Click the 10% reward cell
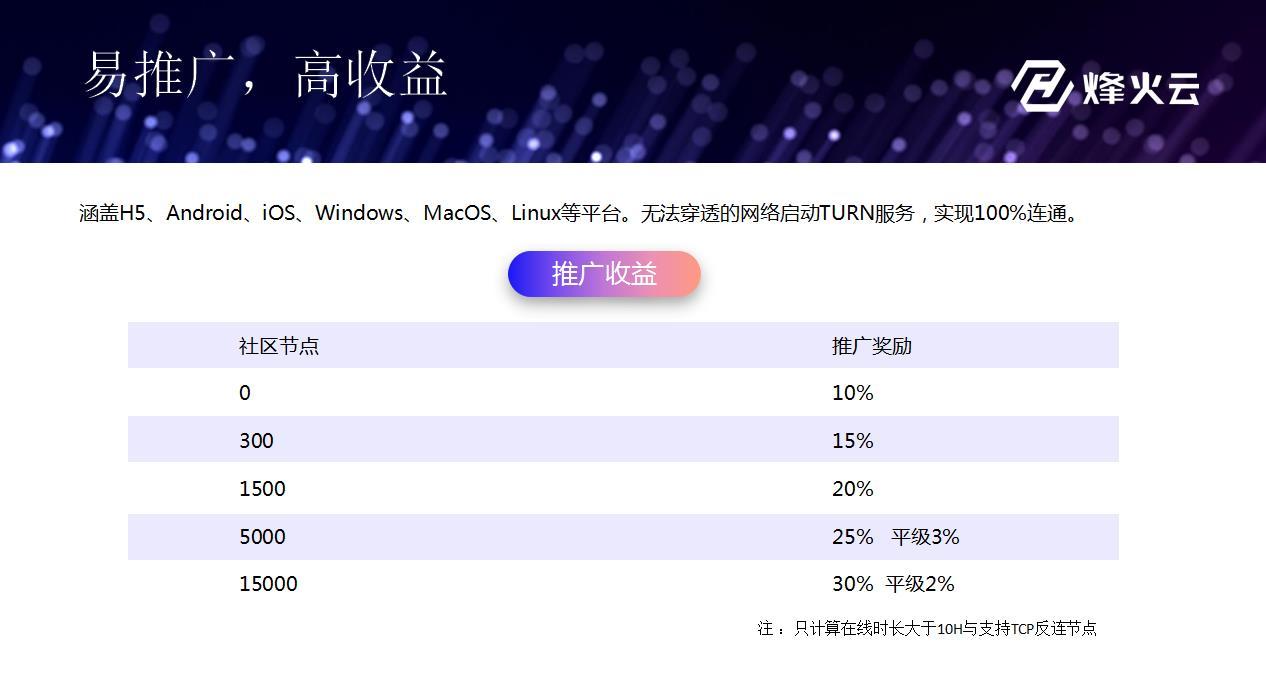 coord(853,393)
